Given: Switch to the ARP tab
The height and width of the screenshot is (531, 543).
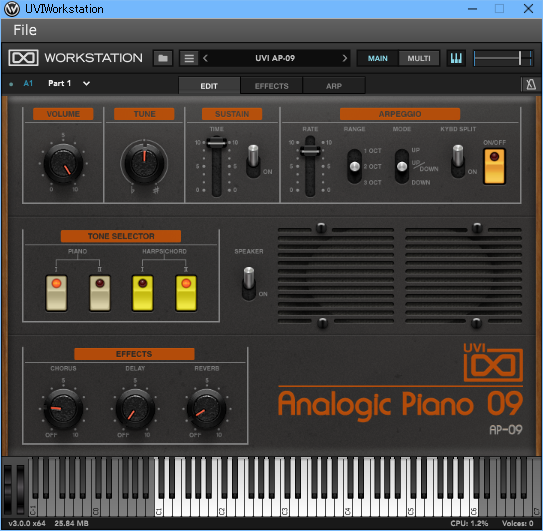Looking at the screenshot, I should tap(334, 86).
